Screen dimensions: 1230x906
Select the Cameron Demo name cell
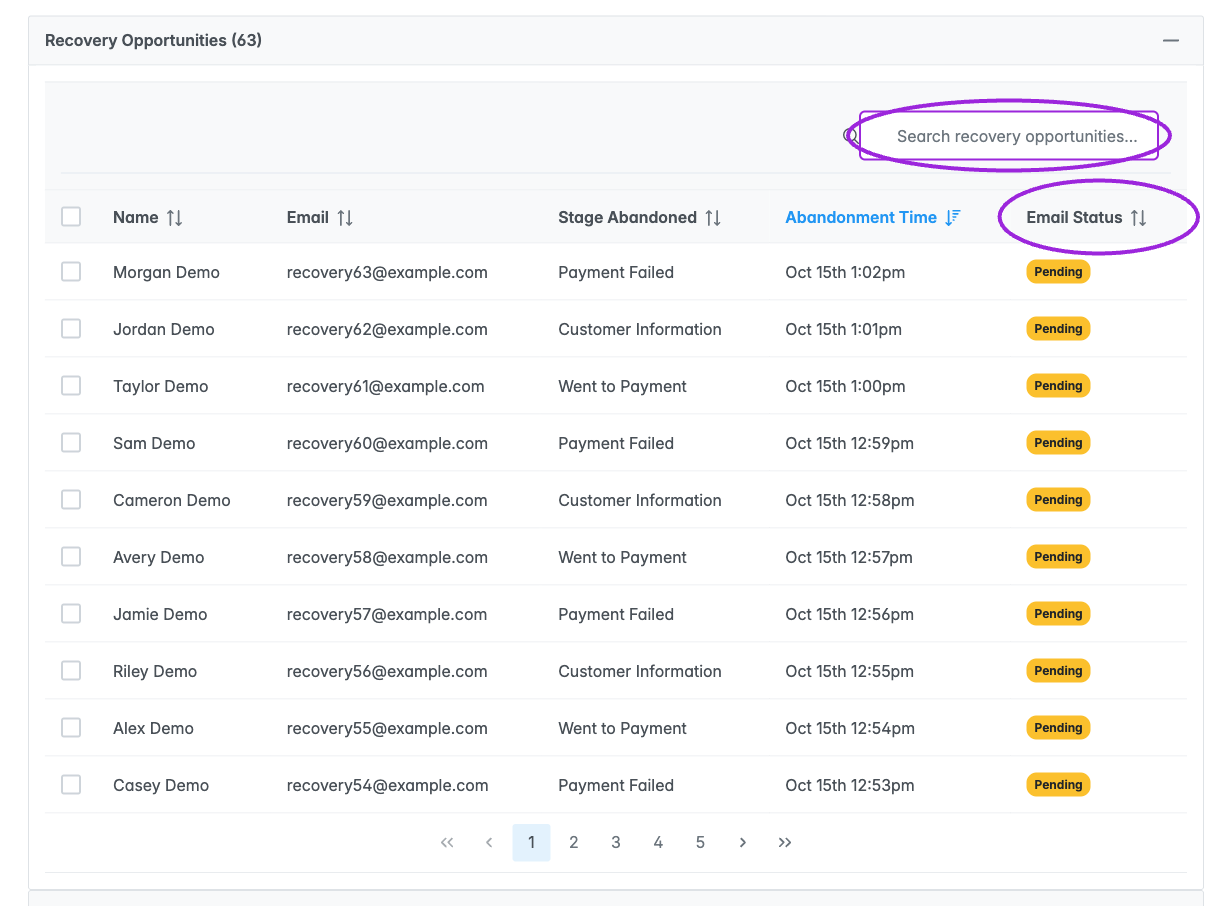(172, 500)
